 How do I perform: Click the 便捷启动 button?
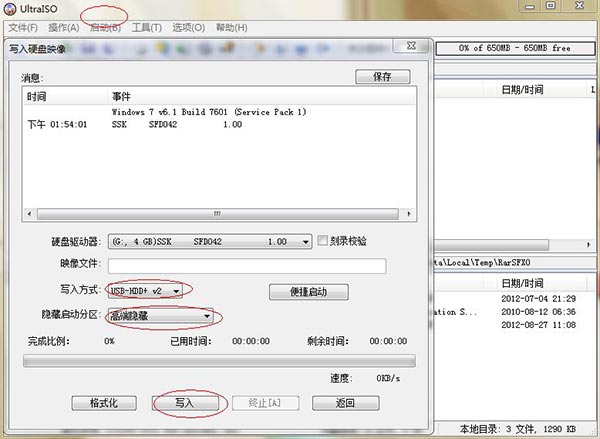pyautogui.click(x=308, y=292)
